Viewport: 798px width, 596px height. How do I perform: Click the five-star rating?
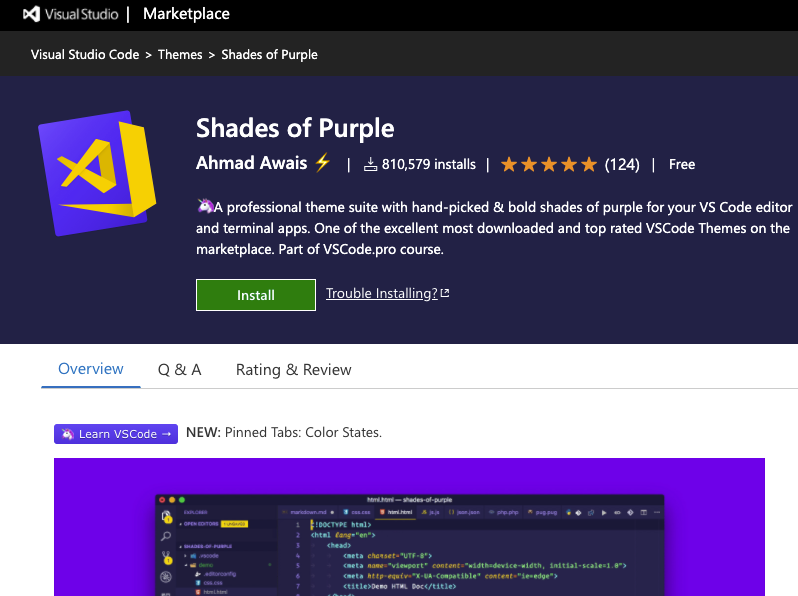(x=549, y=164)
